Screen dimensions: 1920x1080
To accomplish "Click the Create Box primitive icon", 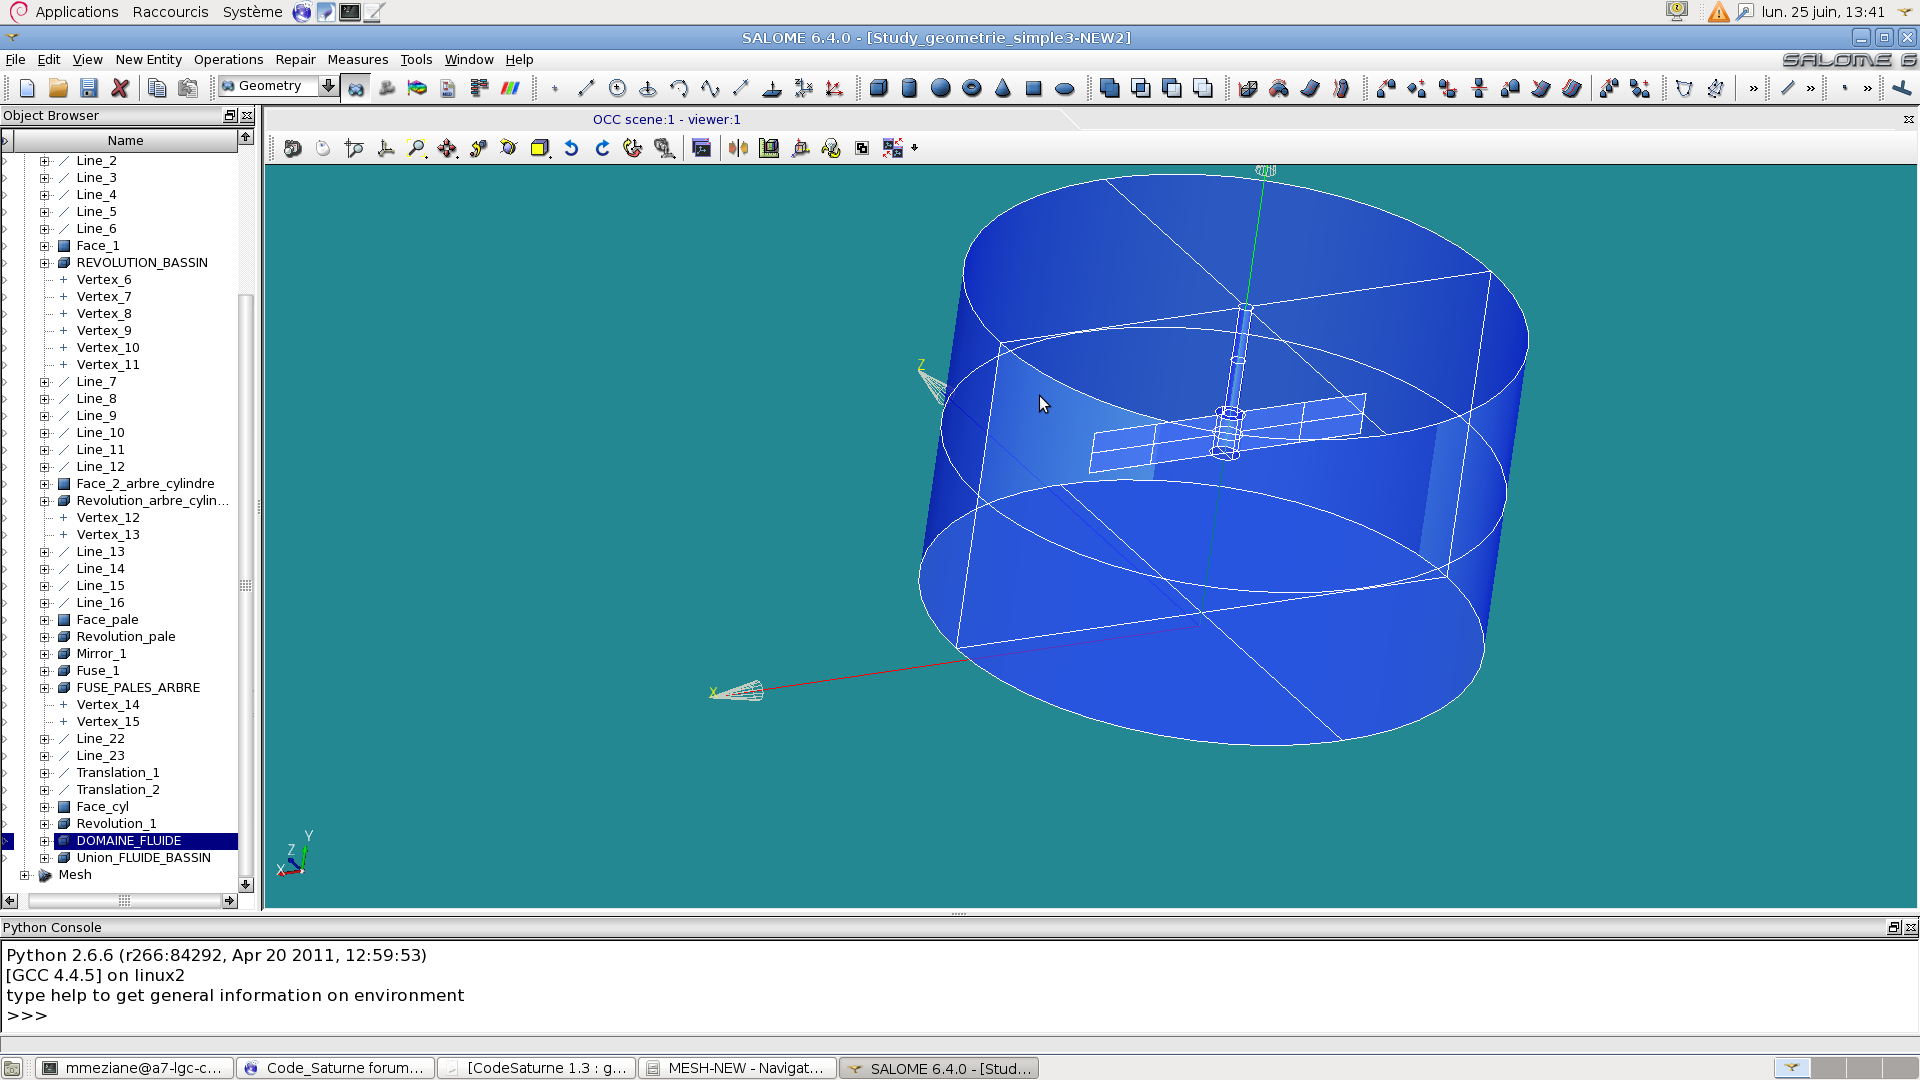I will 878,88.
